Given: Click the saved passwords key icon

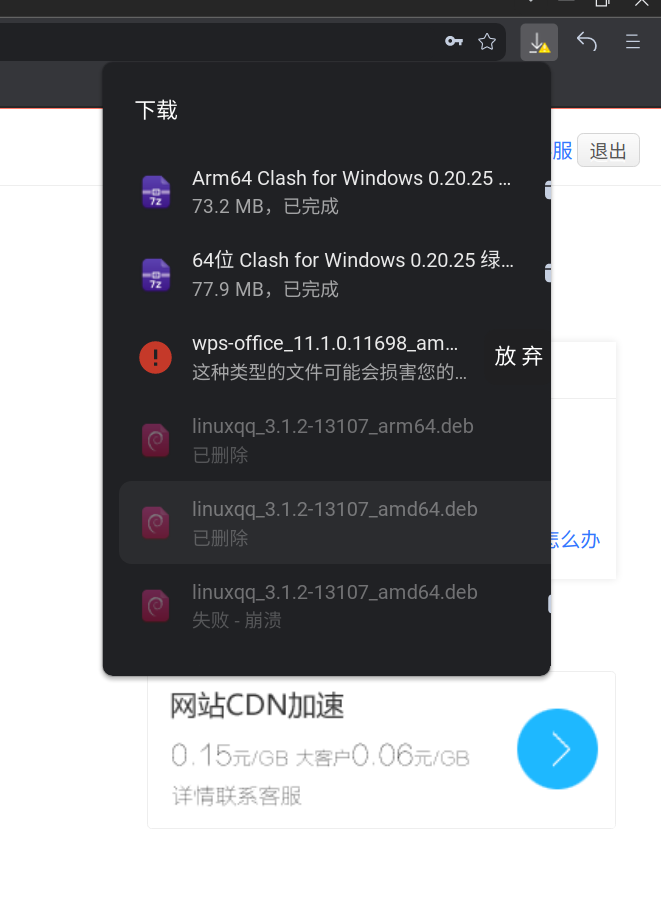Looking at the screenshot, I should [454, 42].
